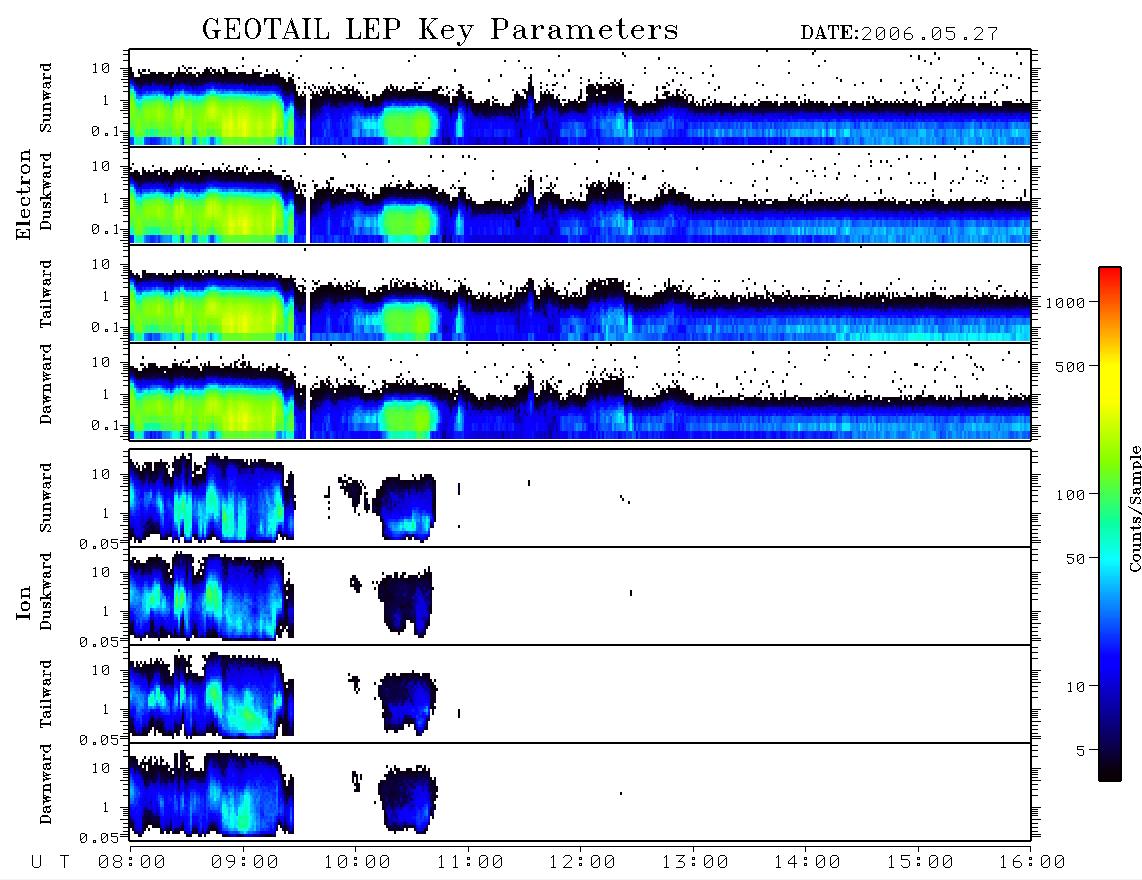Select the 16:00 time tick label

click(x=1032, y=863)
